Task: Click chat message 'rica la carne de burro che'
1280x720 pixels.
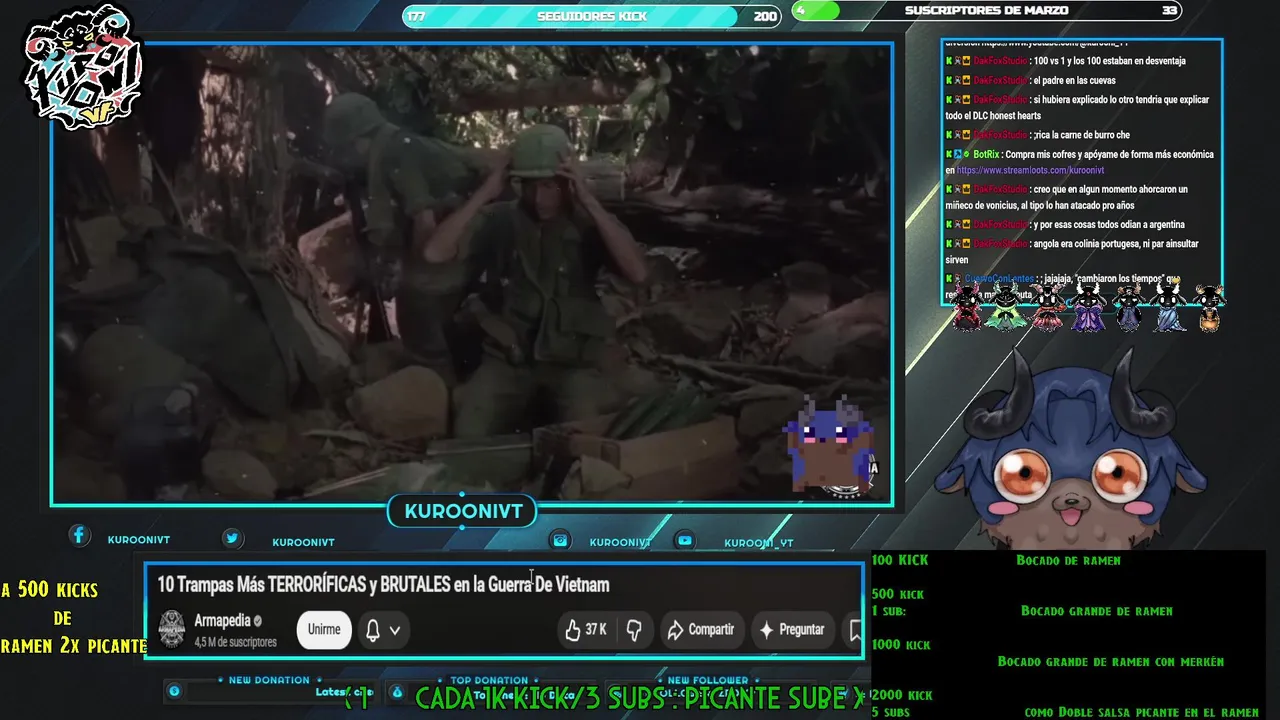Action: coord(1082,135)
